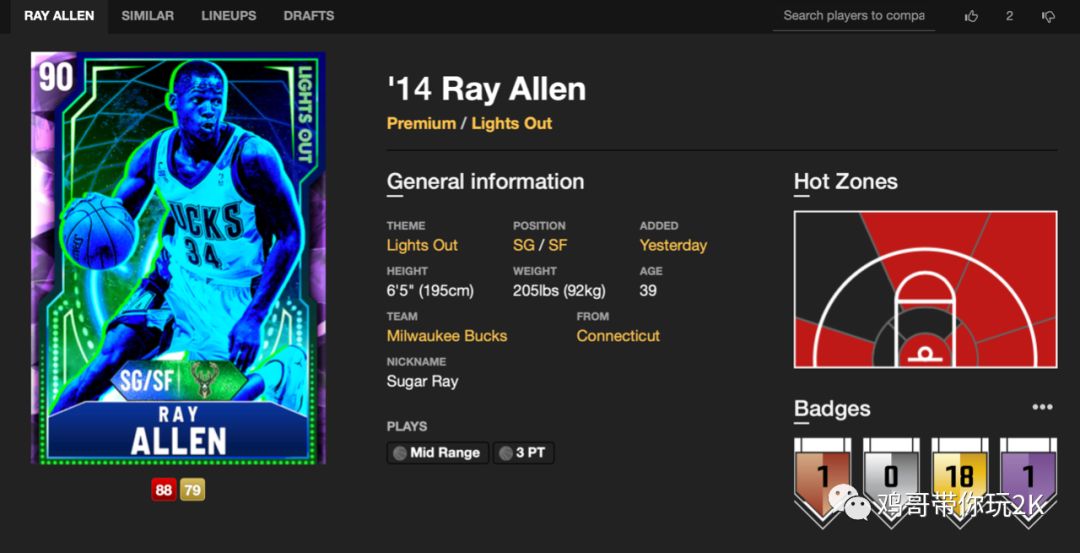The image size is (1080, 553).
Task: Click the 3 PT play tag
Action: 523,452
